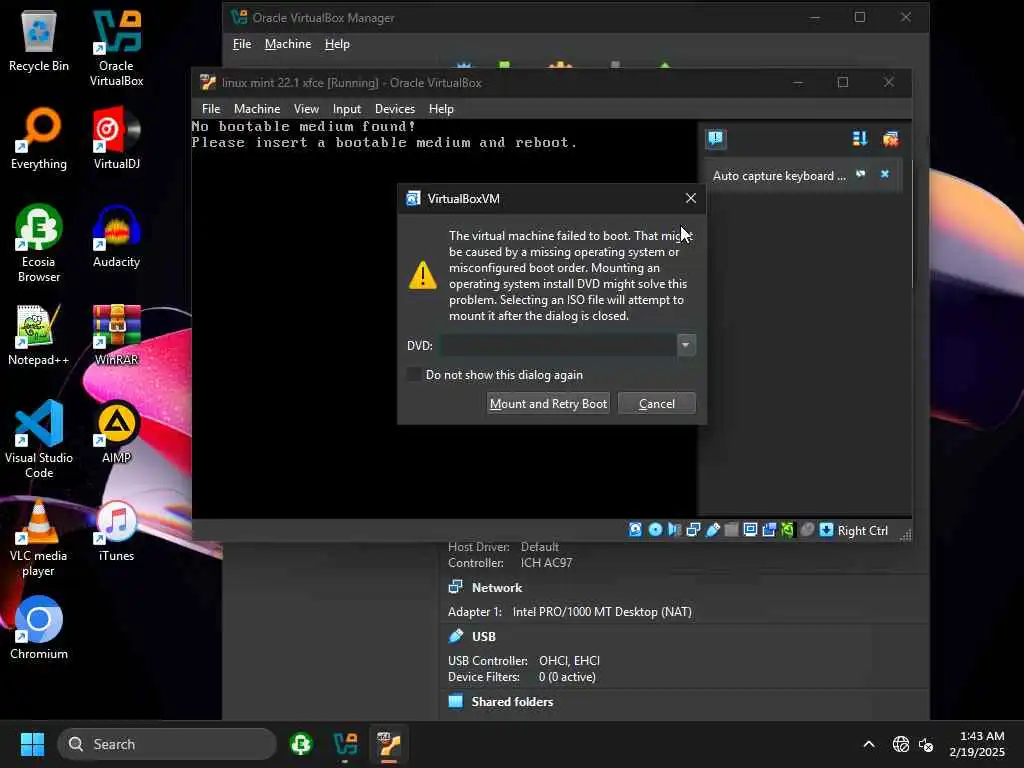Screen dimensions: 1024x768
Task: Open the VM window Machine menu
Action: click(x=257, y=109)
